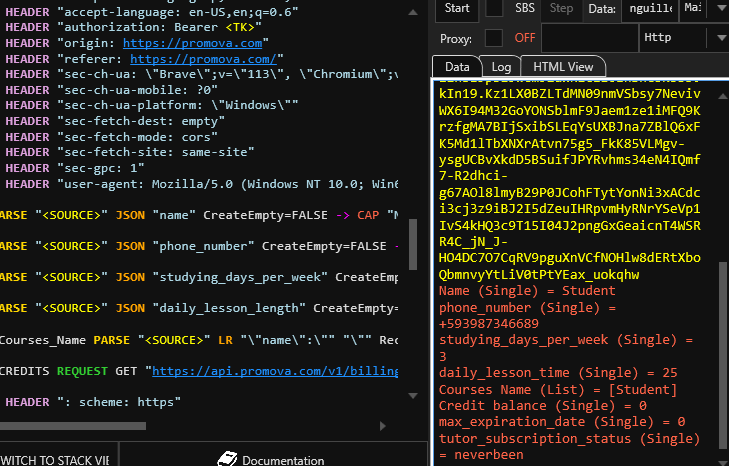Click the script editor scroll-up arrow
The width and height of the screenshot is (729, 466).
pyautogui.click(x=412, y=13)
